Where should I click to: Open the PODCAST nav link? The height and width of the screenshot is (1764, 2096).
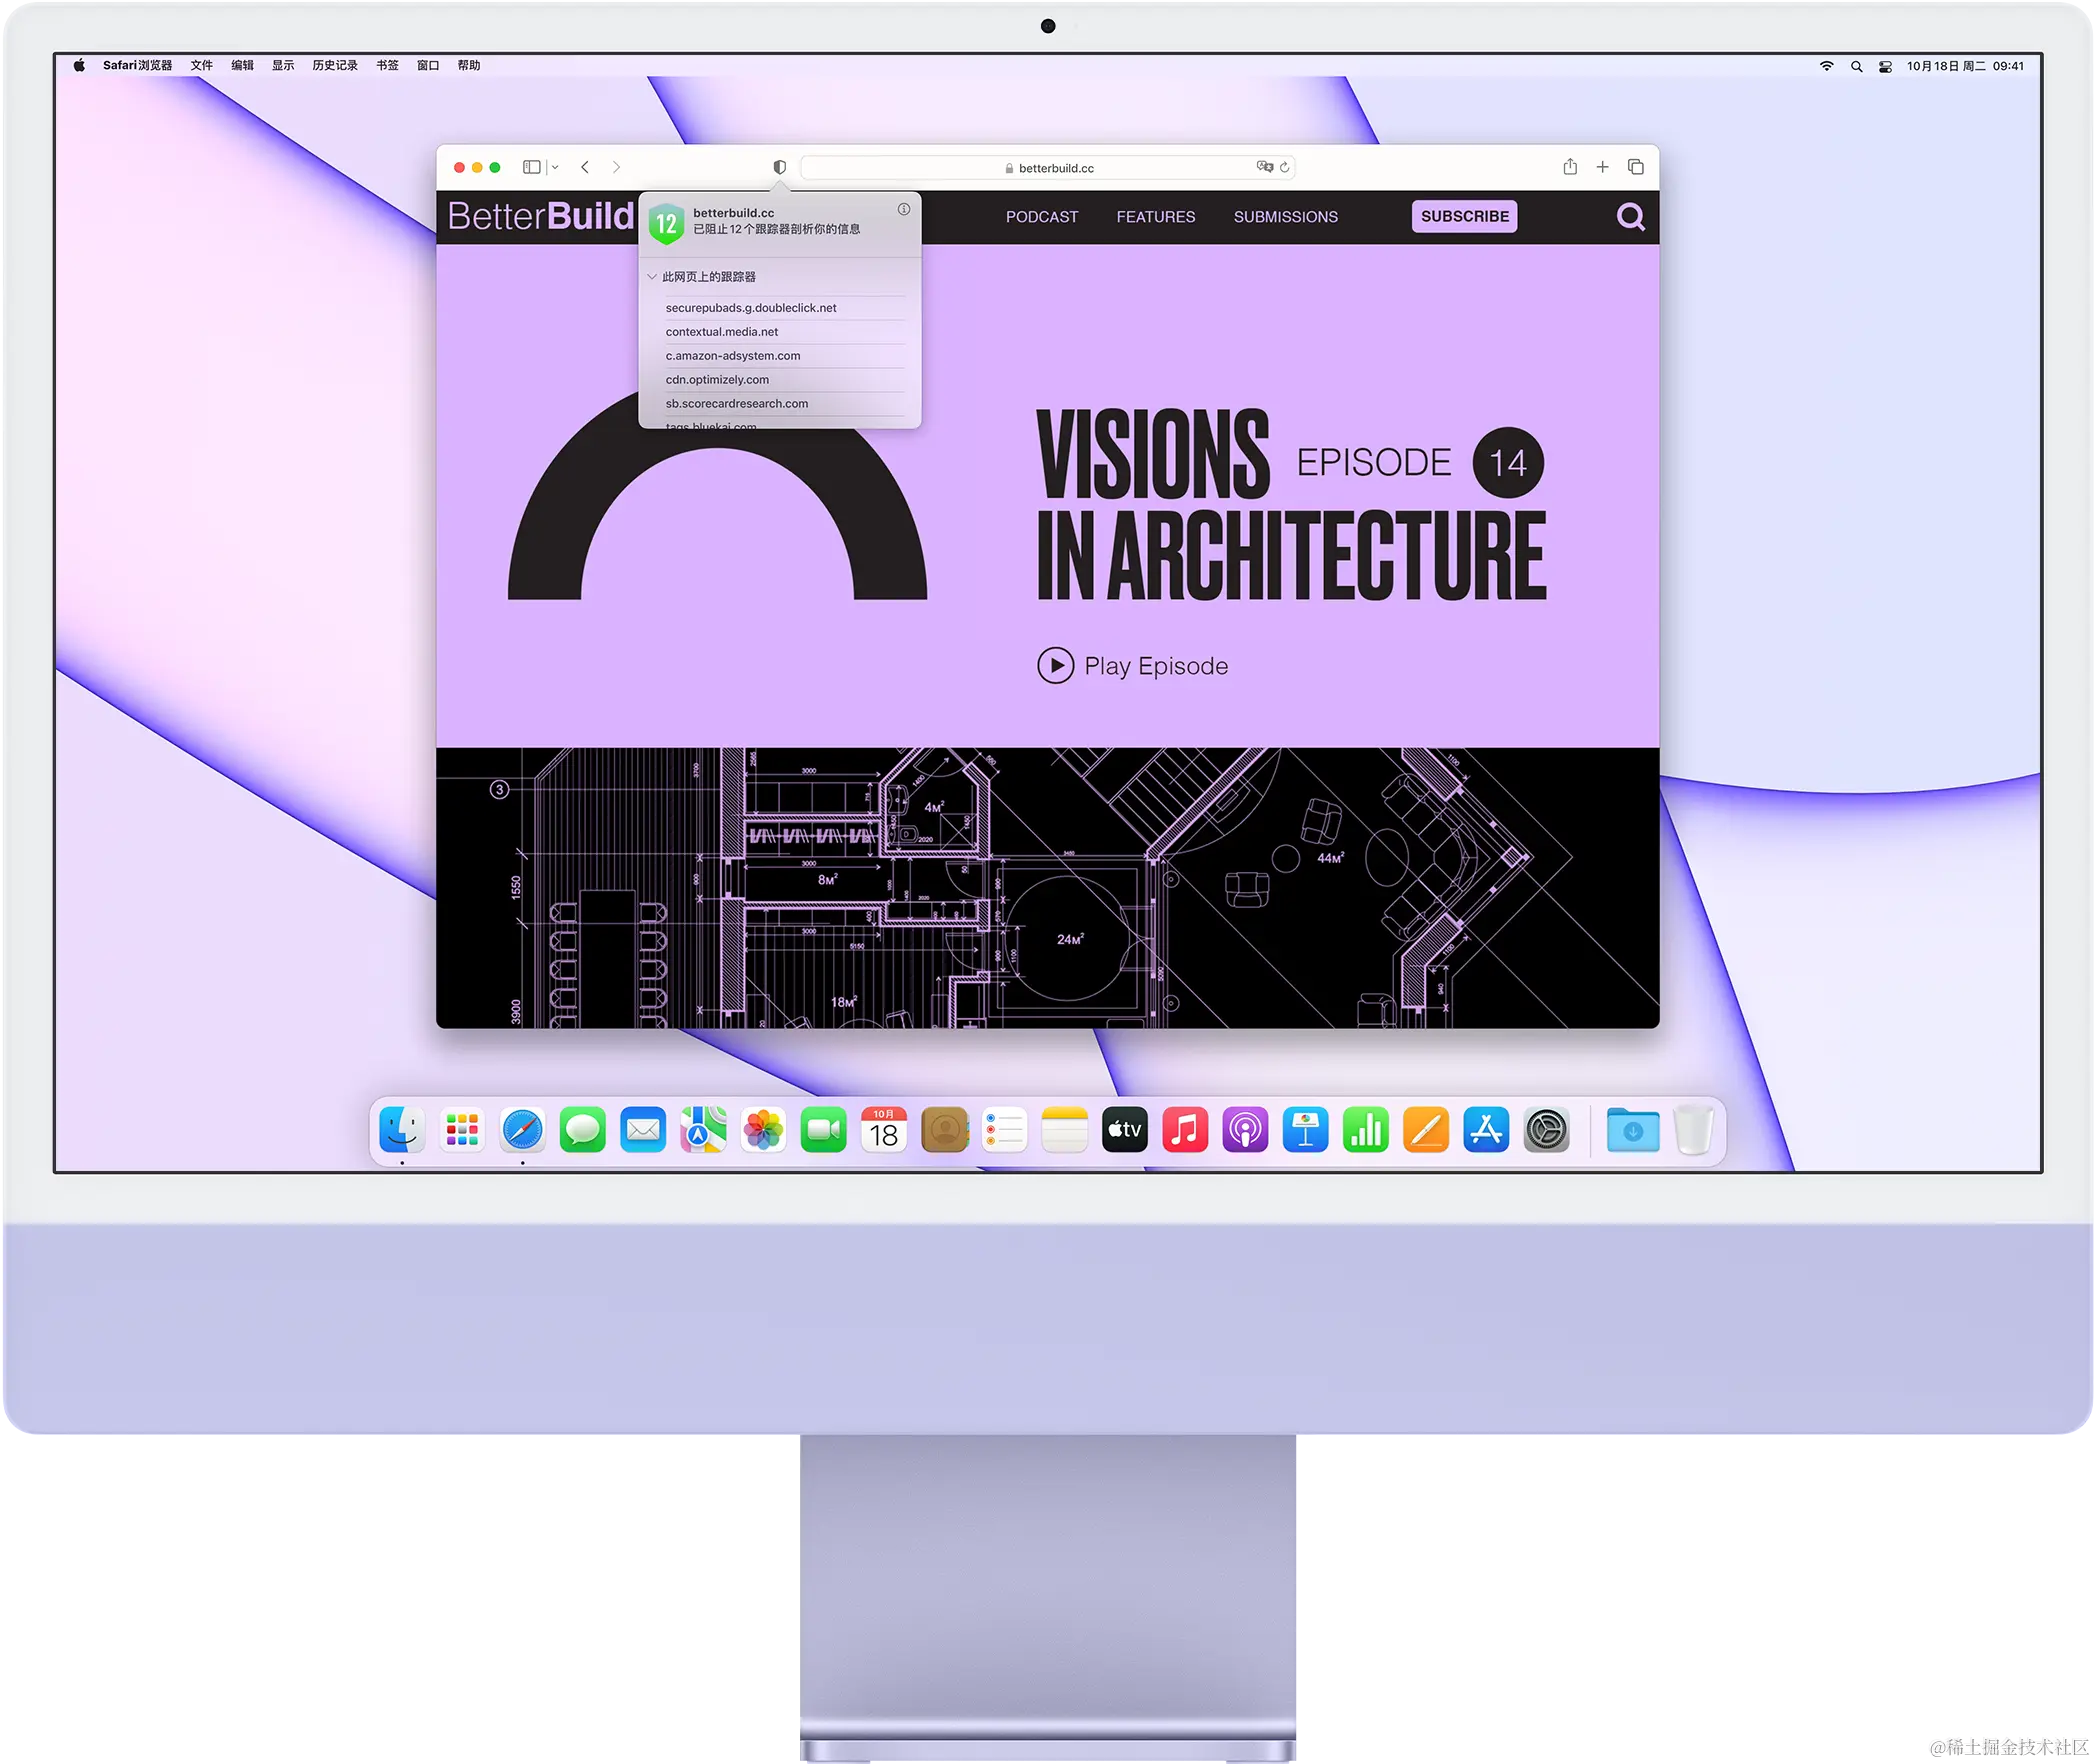[1041, 217]
